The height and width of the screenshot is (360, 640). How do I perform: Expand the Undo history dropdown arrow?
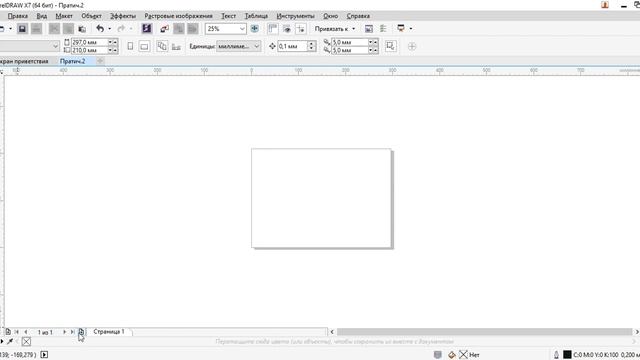[x=109, y=29]
